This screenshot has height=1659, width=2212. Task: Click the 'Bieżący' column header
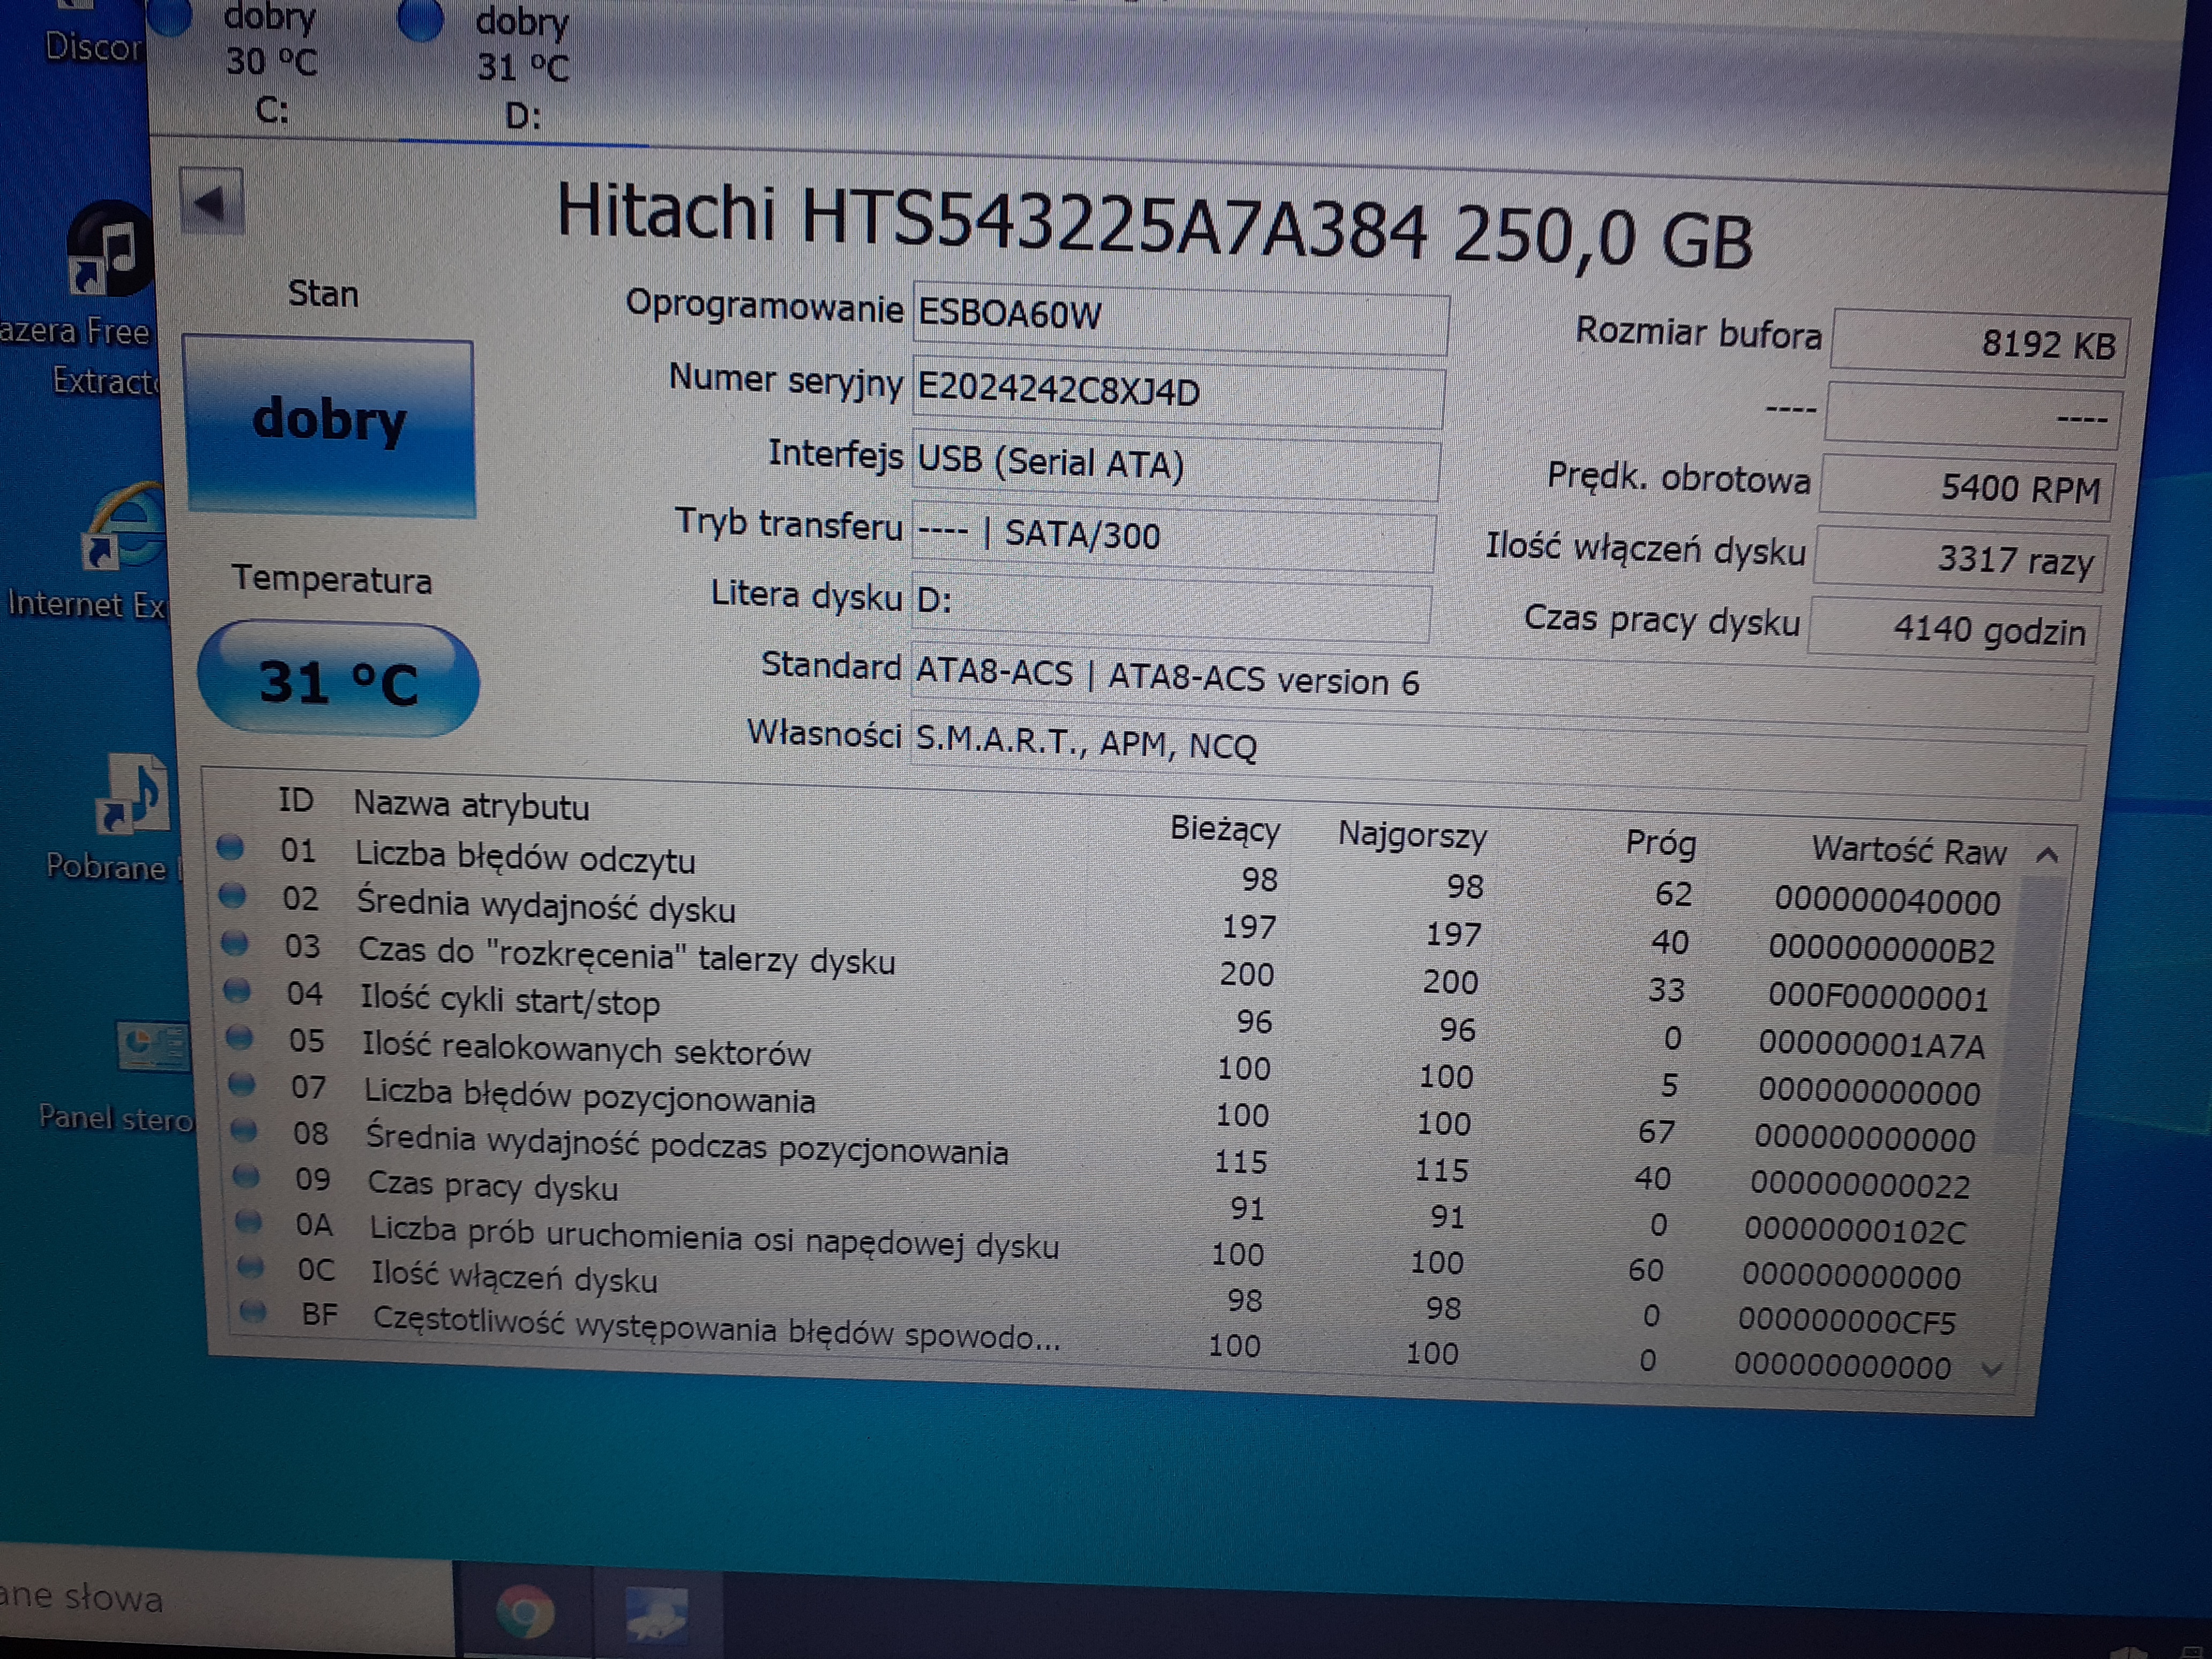1225,830
